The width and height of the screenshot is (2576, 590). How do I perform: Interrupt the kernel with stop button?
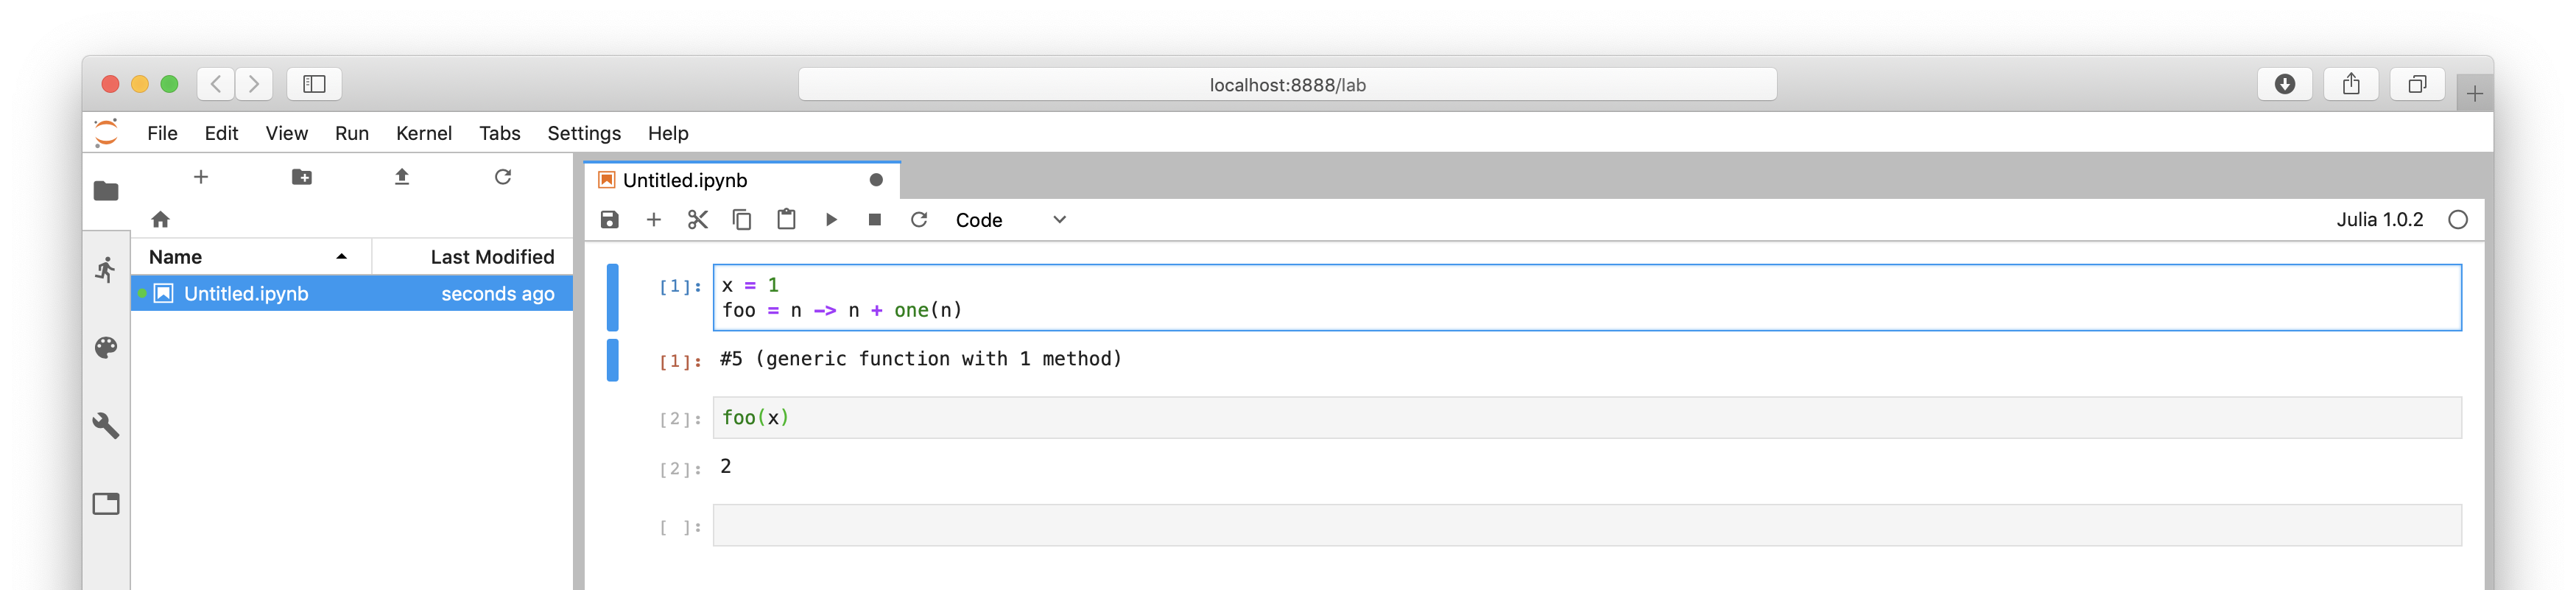pos(875,220)
